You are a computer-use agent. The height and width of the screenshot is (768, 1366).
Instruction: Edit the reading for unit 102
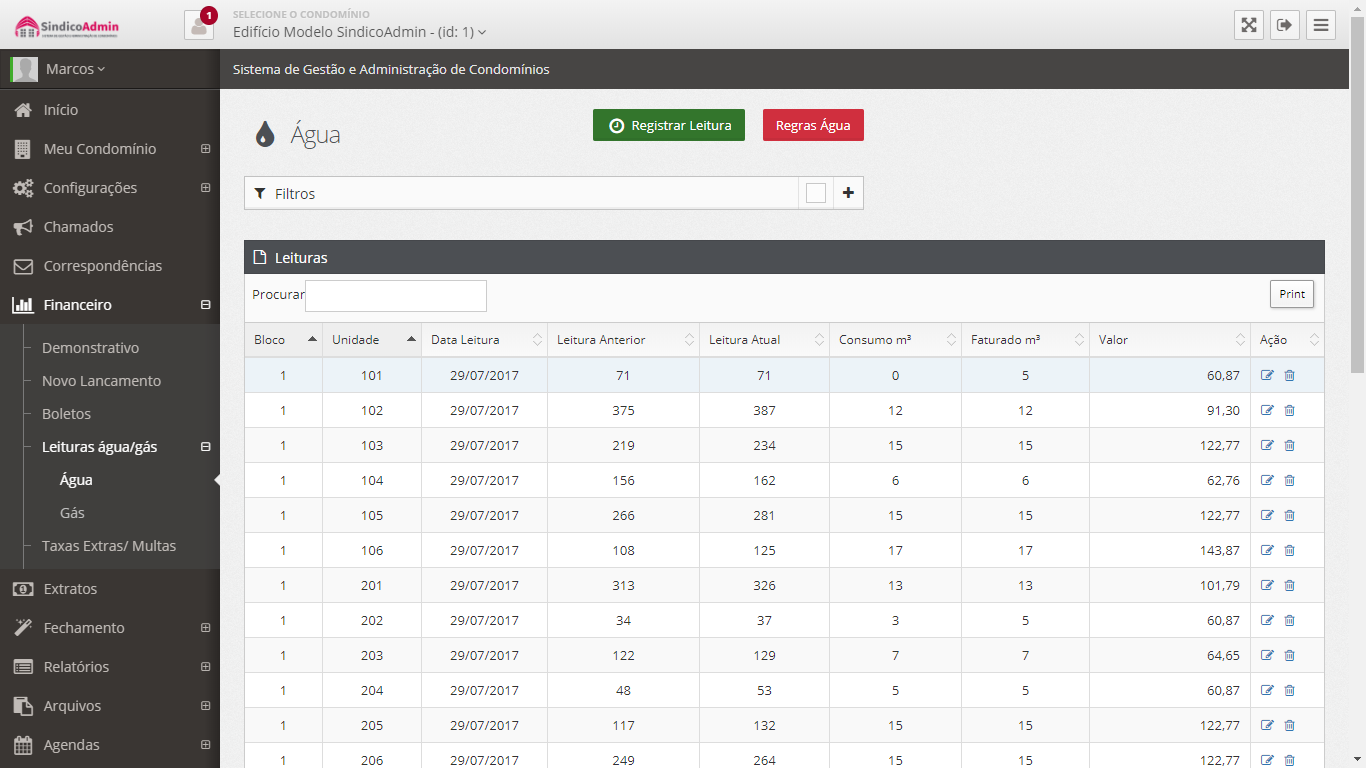pos(1267,410)
